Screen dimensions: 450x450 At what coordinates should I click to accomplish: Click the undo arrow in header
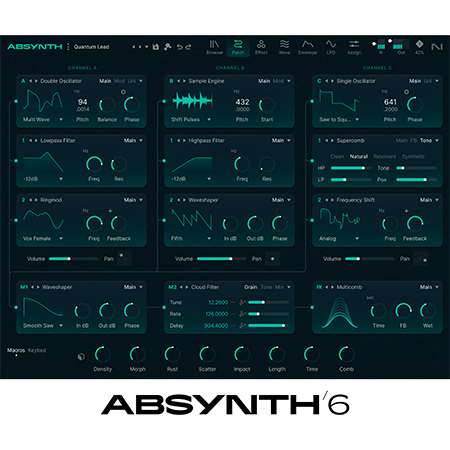click(180, 47)
